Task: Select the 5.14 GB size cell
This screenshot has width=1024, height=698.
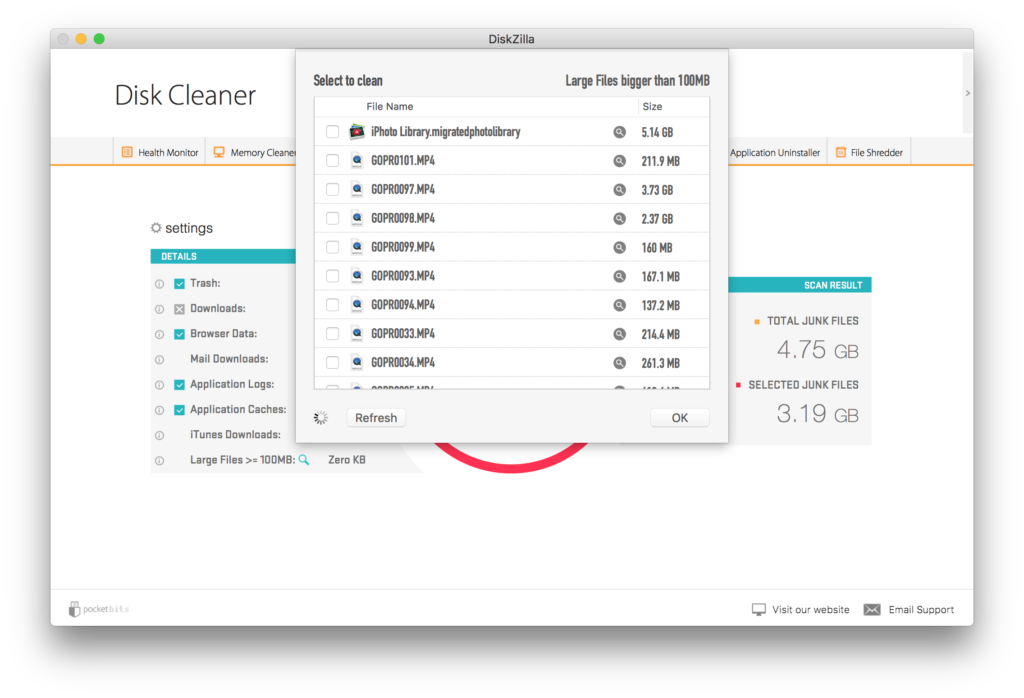Action: click(657, 133)
